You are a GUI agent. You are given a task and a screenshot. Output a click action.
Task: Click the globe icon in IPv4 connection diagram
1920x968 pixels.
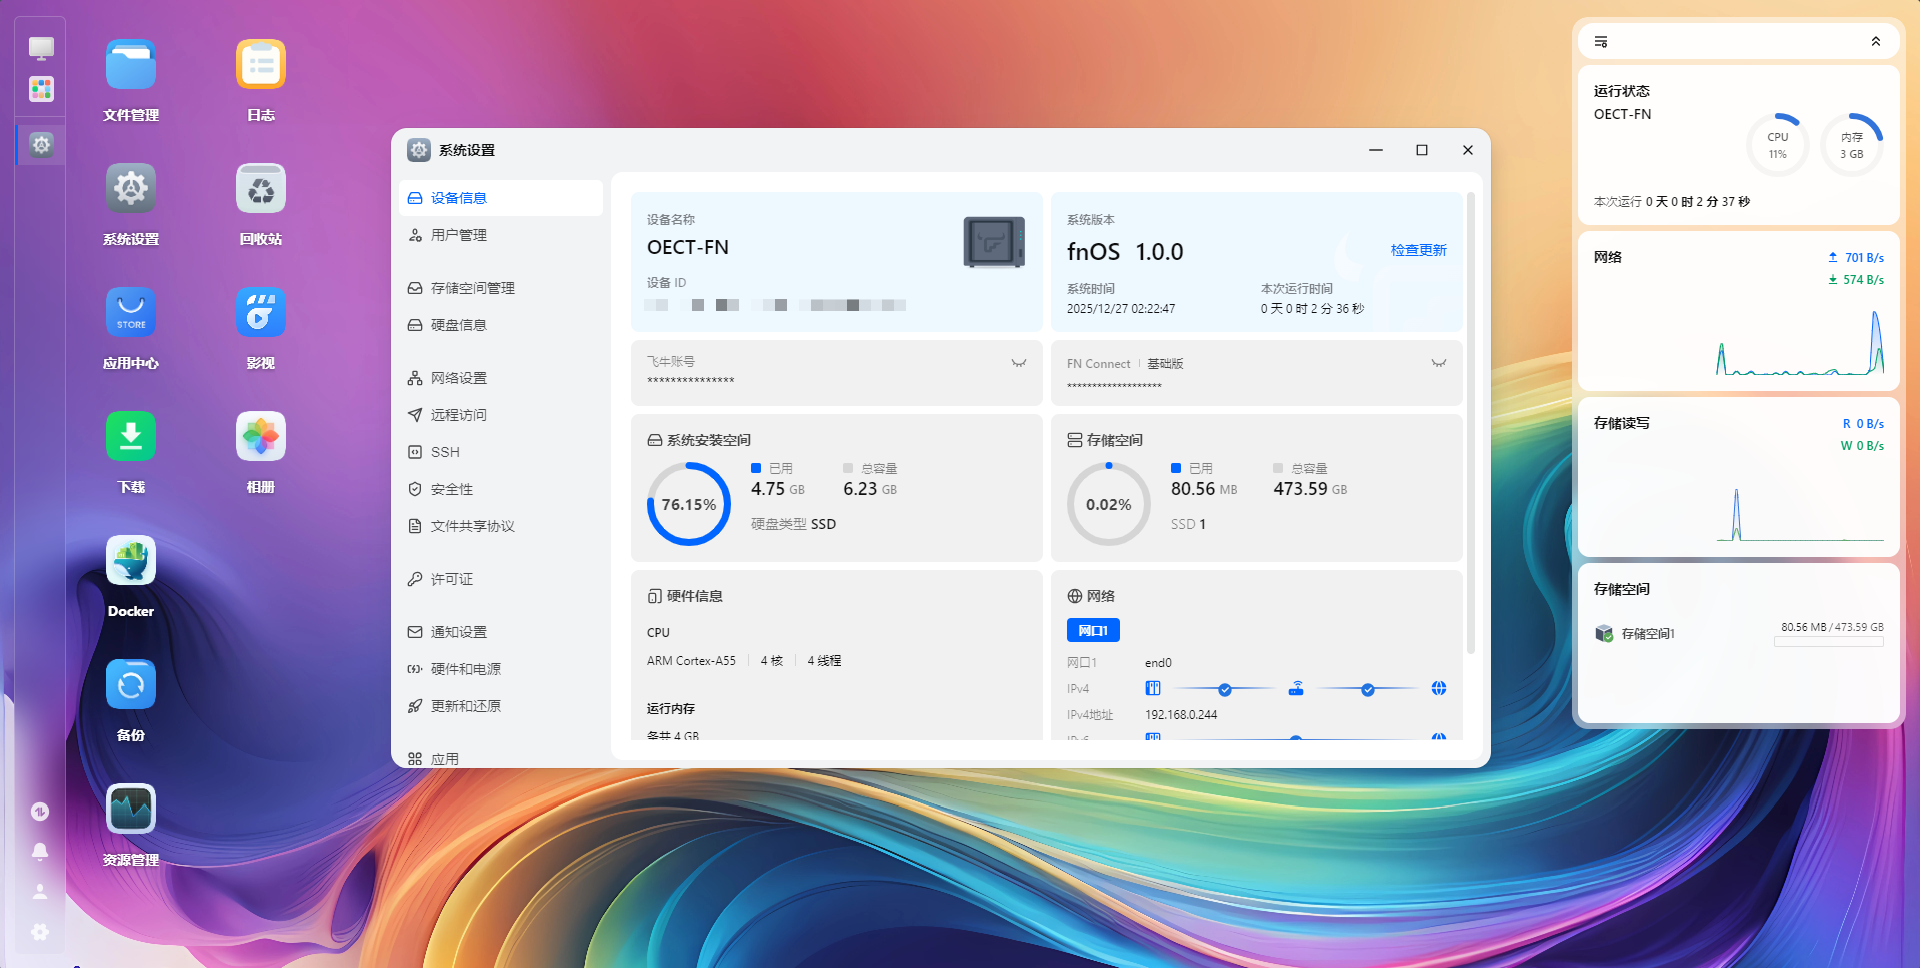point(1439,688)
